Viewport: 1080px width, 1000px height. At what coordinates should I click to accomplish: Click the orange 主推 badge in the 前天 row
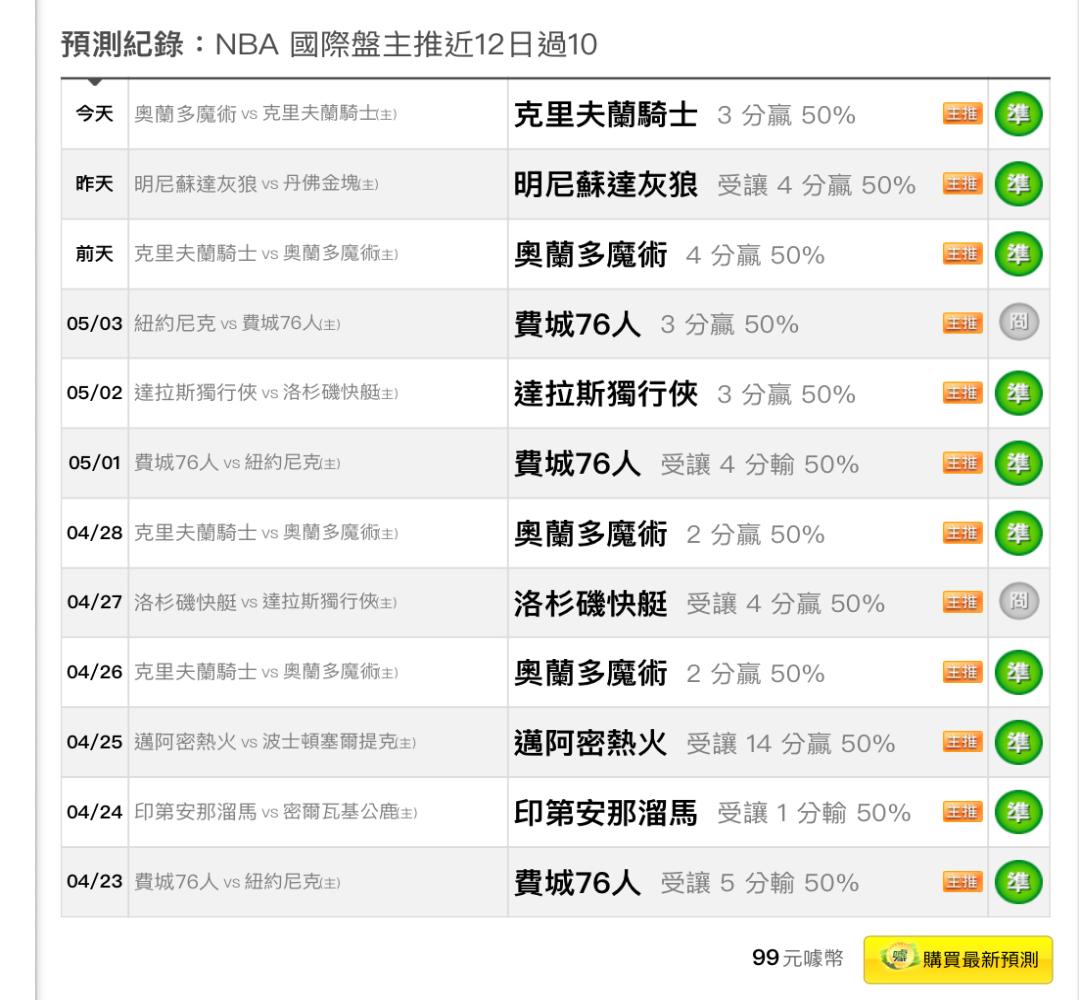click(962, 254)
